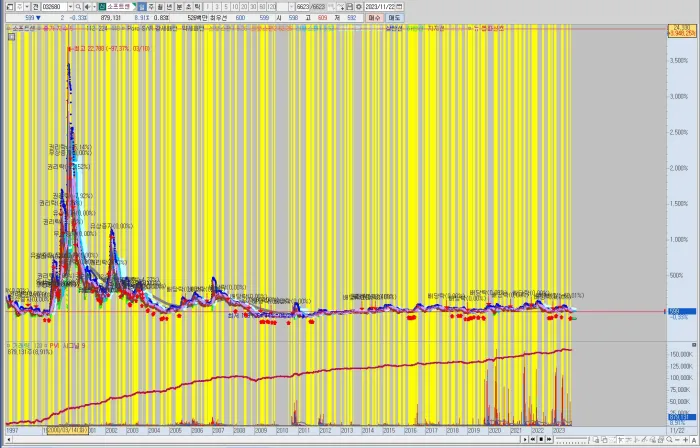Image resolution: width=700 pixels, height=448 pixels.
Task: Click the date field 2023/11/22
Action: click(x=379, y=7)
